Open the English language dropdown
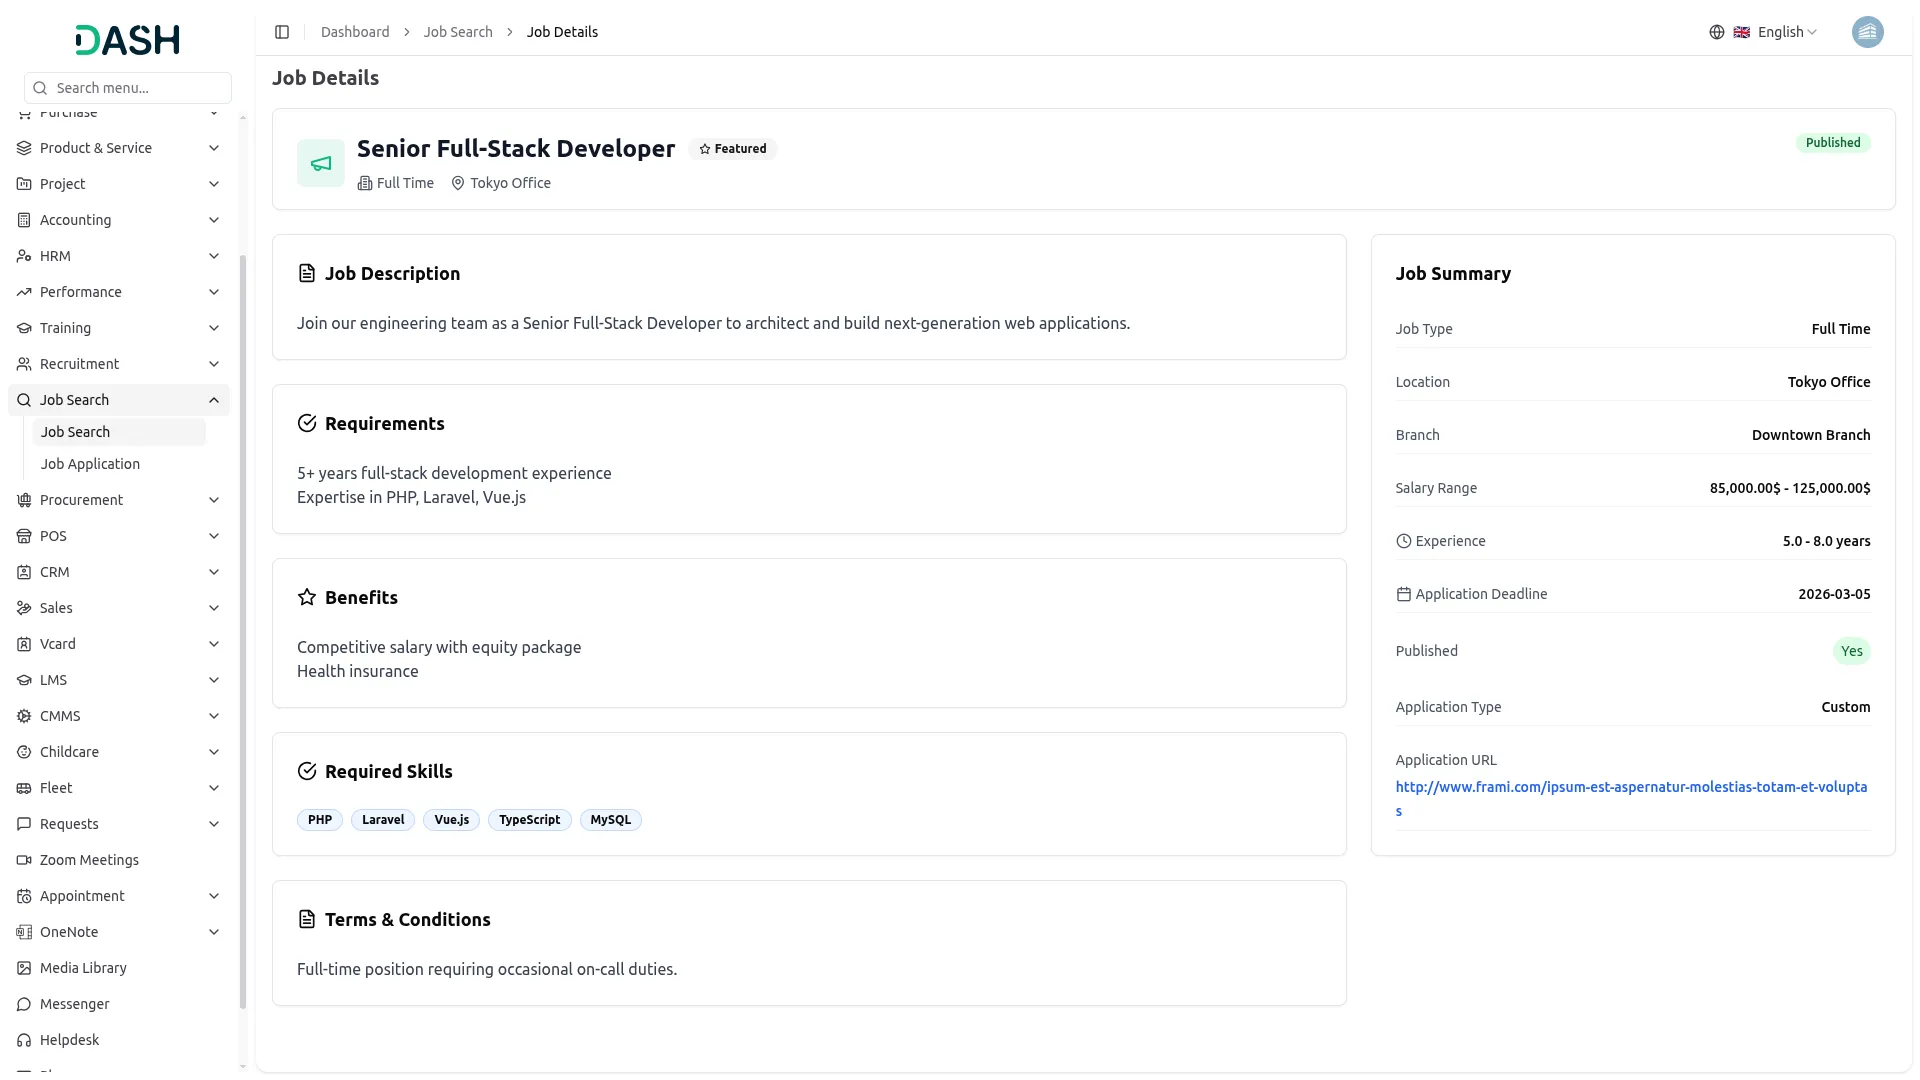Image resolution: width=1920 pixels, height=1080 pixels. point(1786,32)
